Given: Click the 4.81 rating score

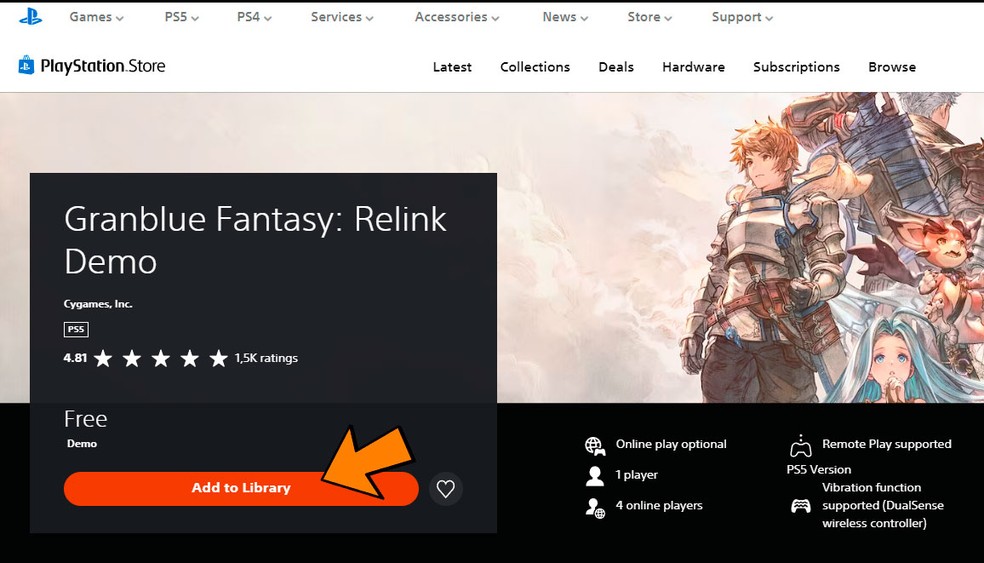Looking at the screenshot, I should click(x=75, y=358).
